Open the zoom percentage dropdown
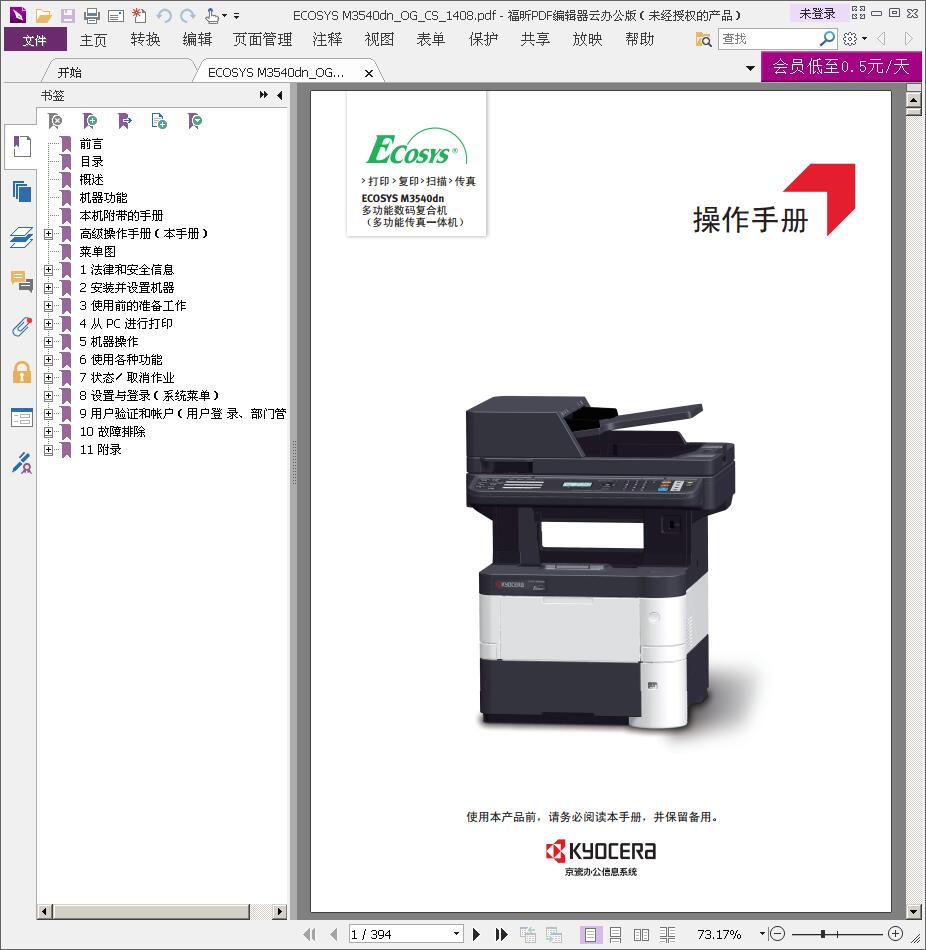Viewport: 926px width, 950px height. coord(762,934)
